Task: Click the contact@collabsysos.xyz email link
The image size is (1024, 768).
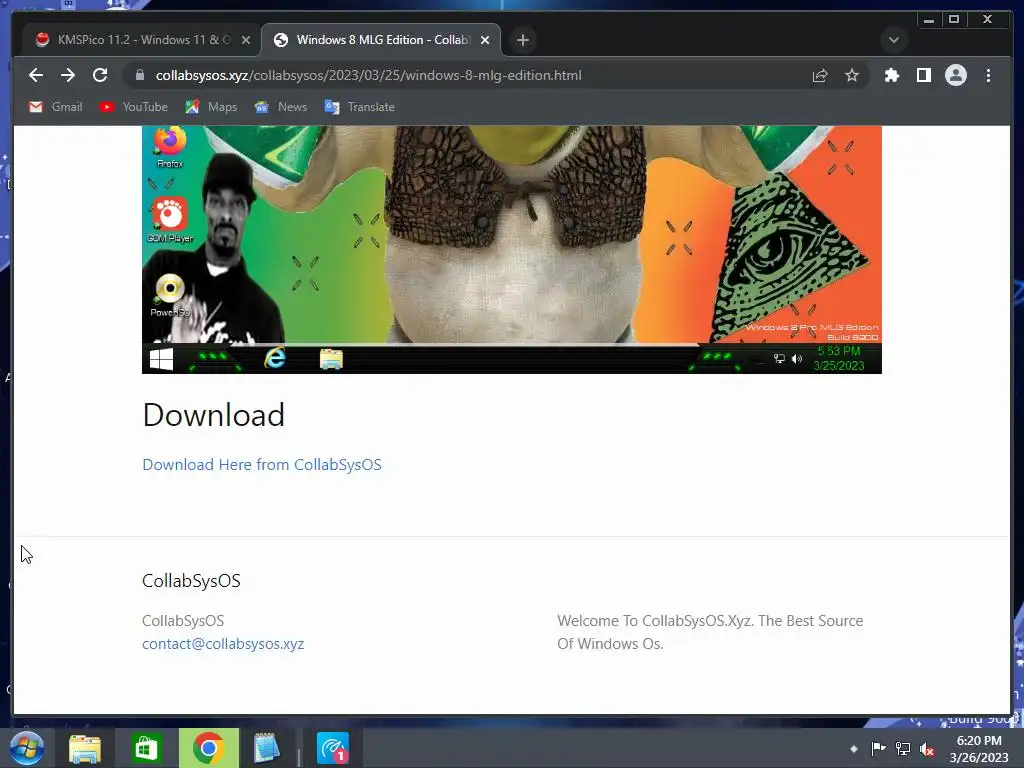Action: [x=223, y=644]
